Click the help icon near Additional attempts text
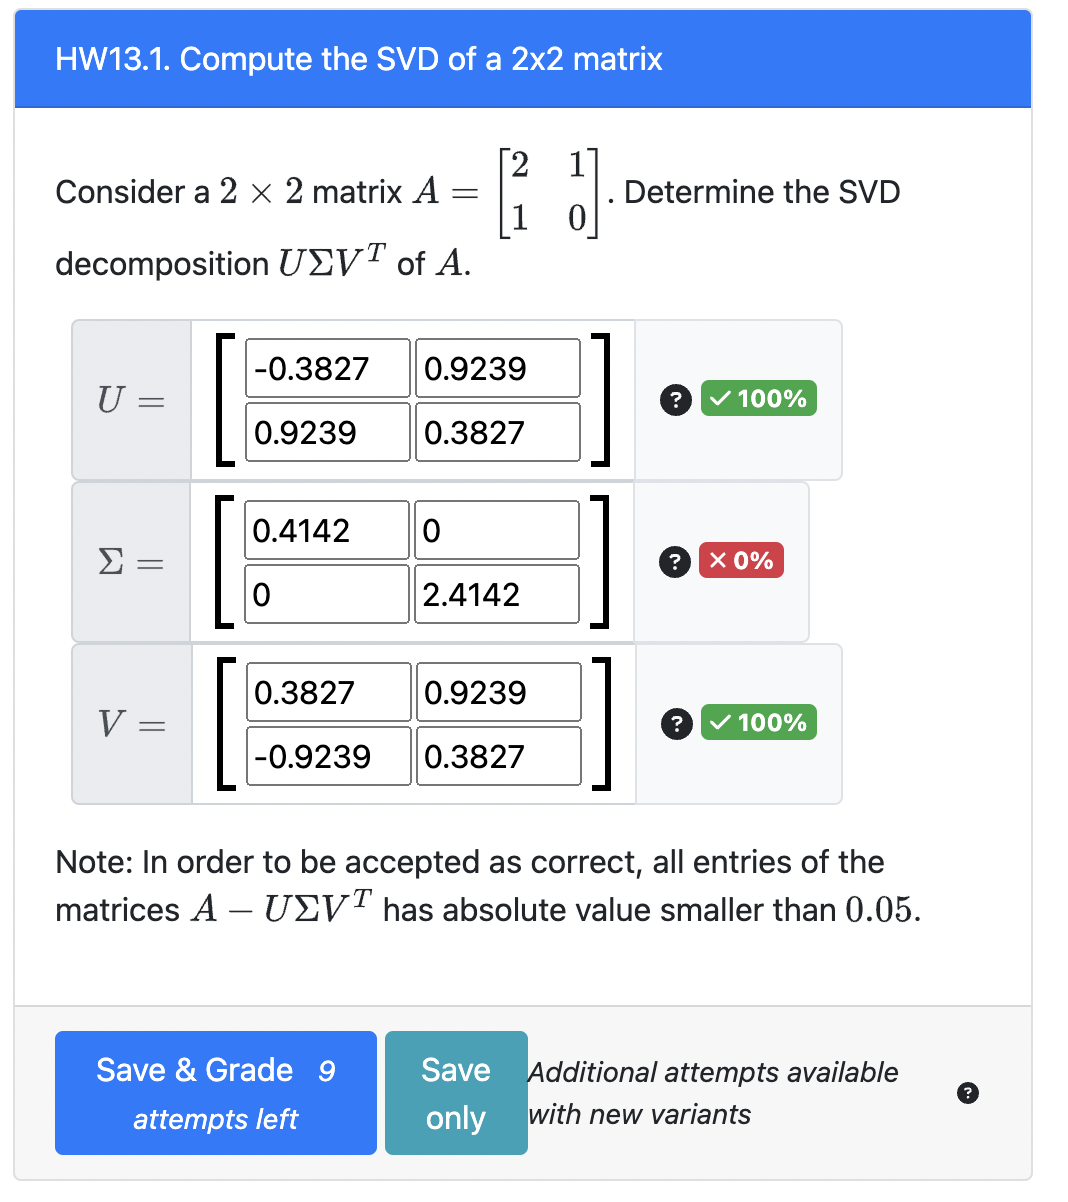 [x=967, y=1094]
